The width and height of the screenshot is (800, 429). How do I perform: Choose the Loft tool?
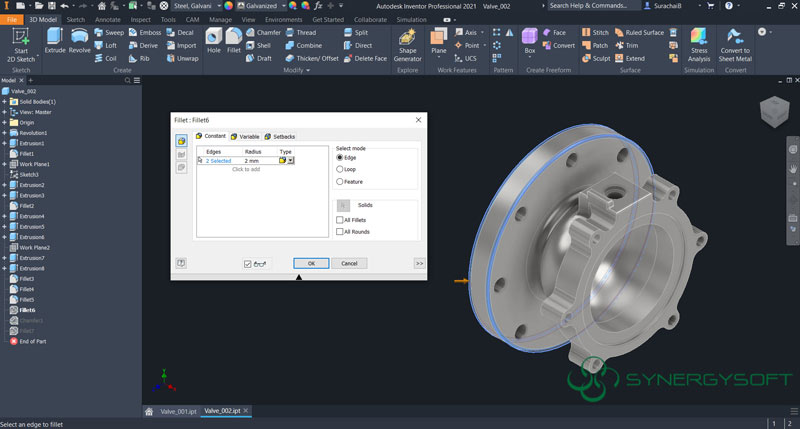click(106, 45)
